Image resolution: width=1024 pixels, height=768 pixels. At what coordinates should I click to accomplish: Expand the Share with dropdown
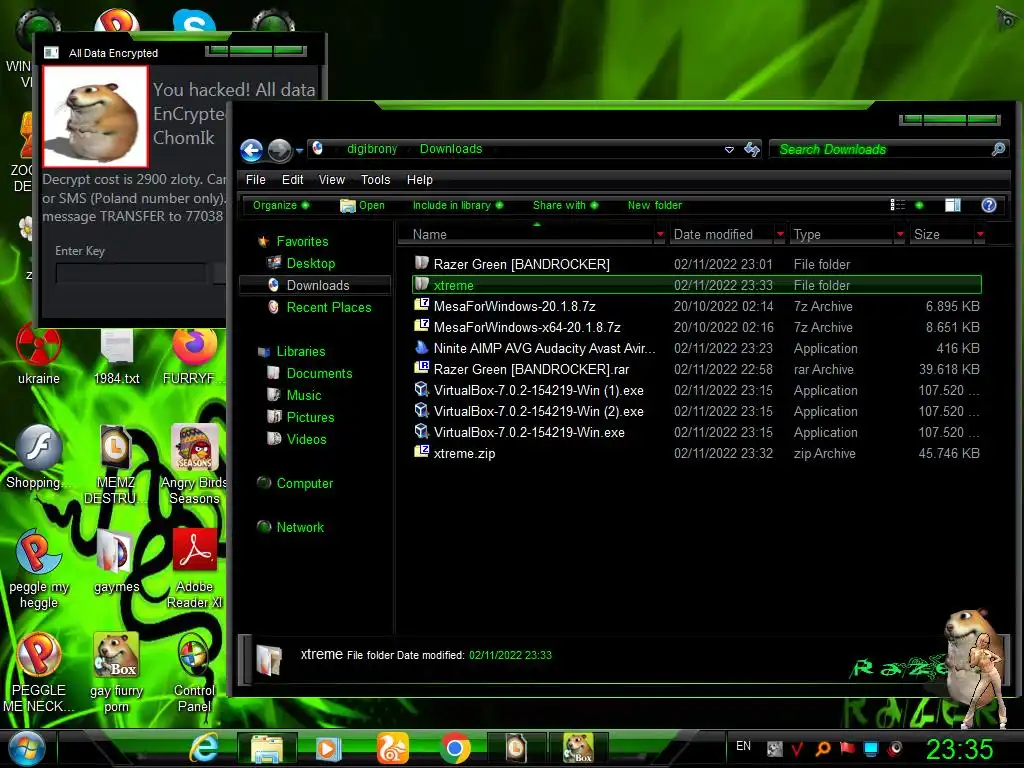(x=565, y=205)
